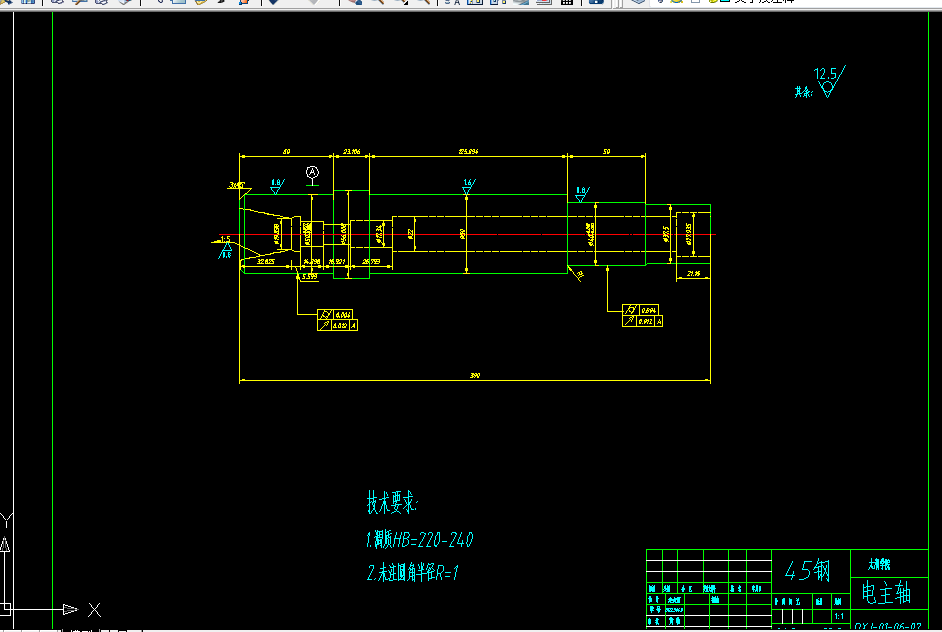Select note 1.调质HB=220-240

[419, 539]
